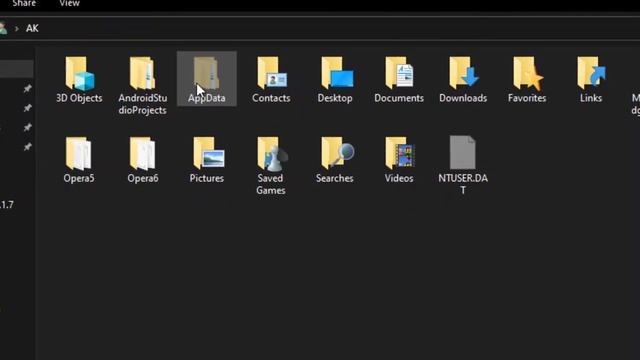
Task: Open the Desktop folder
Action: [x=335, y=80]
